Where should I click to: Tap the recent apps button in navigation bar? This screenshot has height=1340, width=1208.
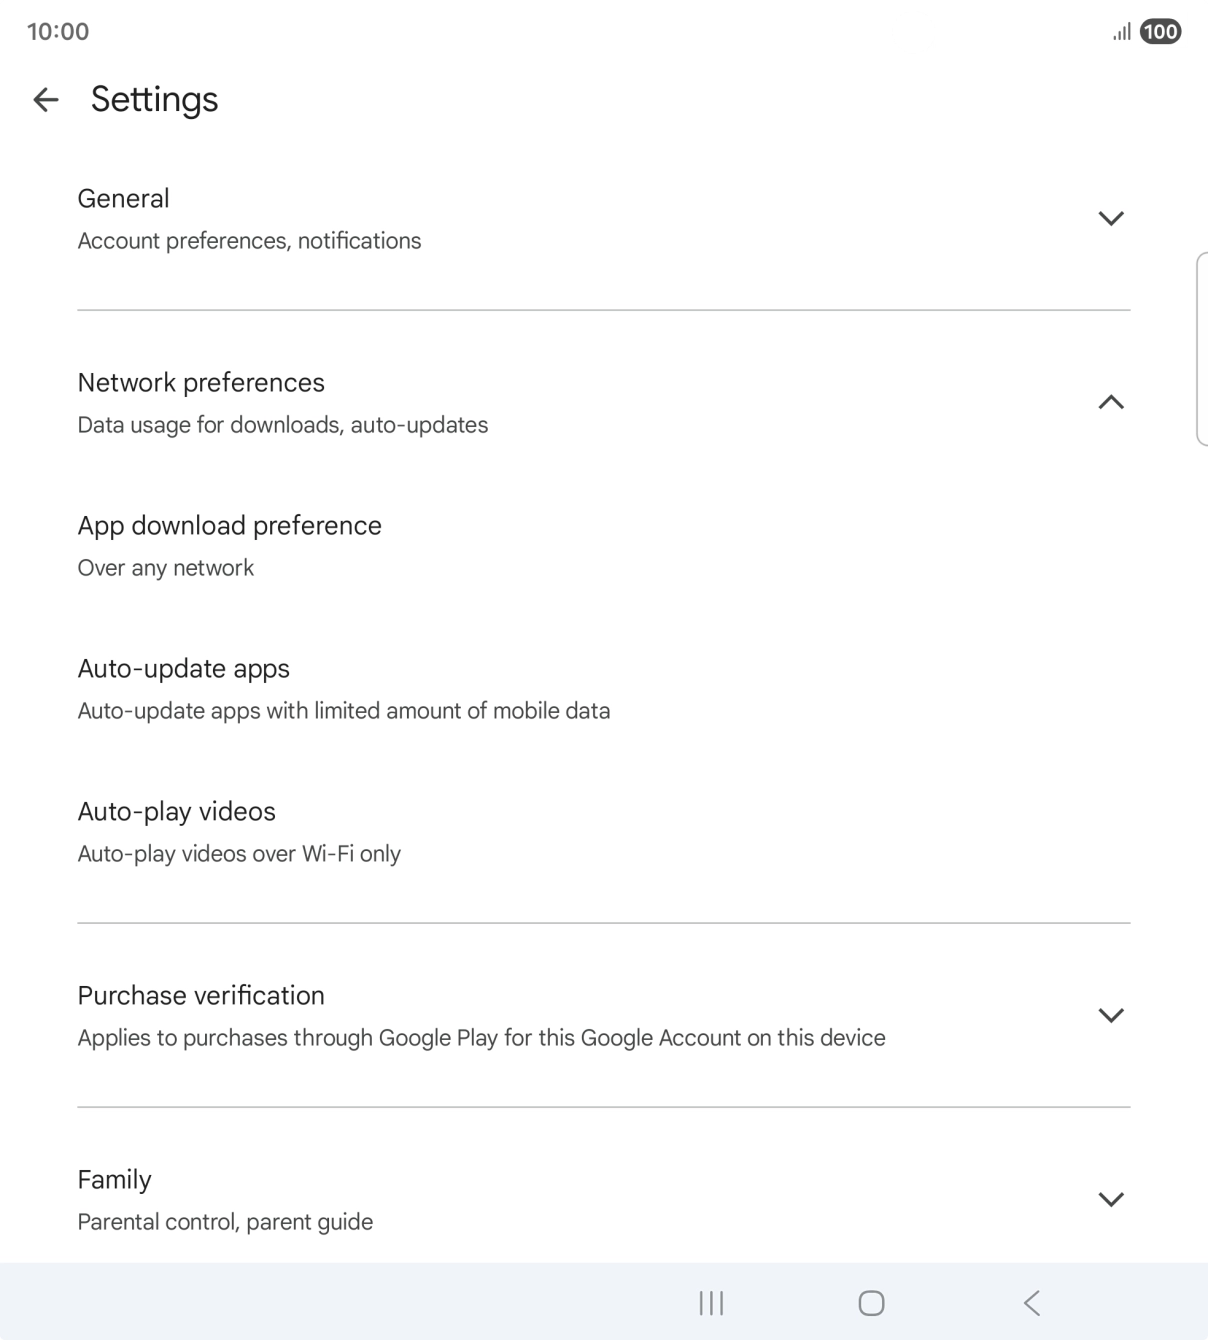[710, 1302]
